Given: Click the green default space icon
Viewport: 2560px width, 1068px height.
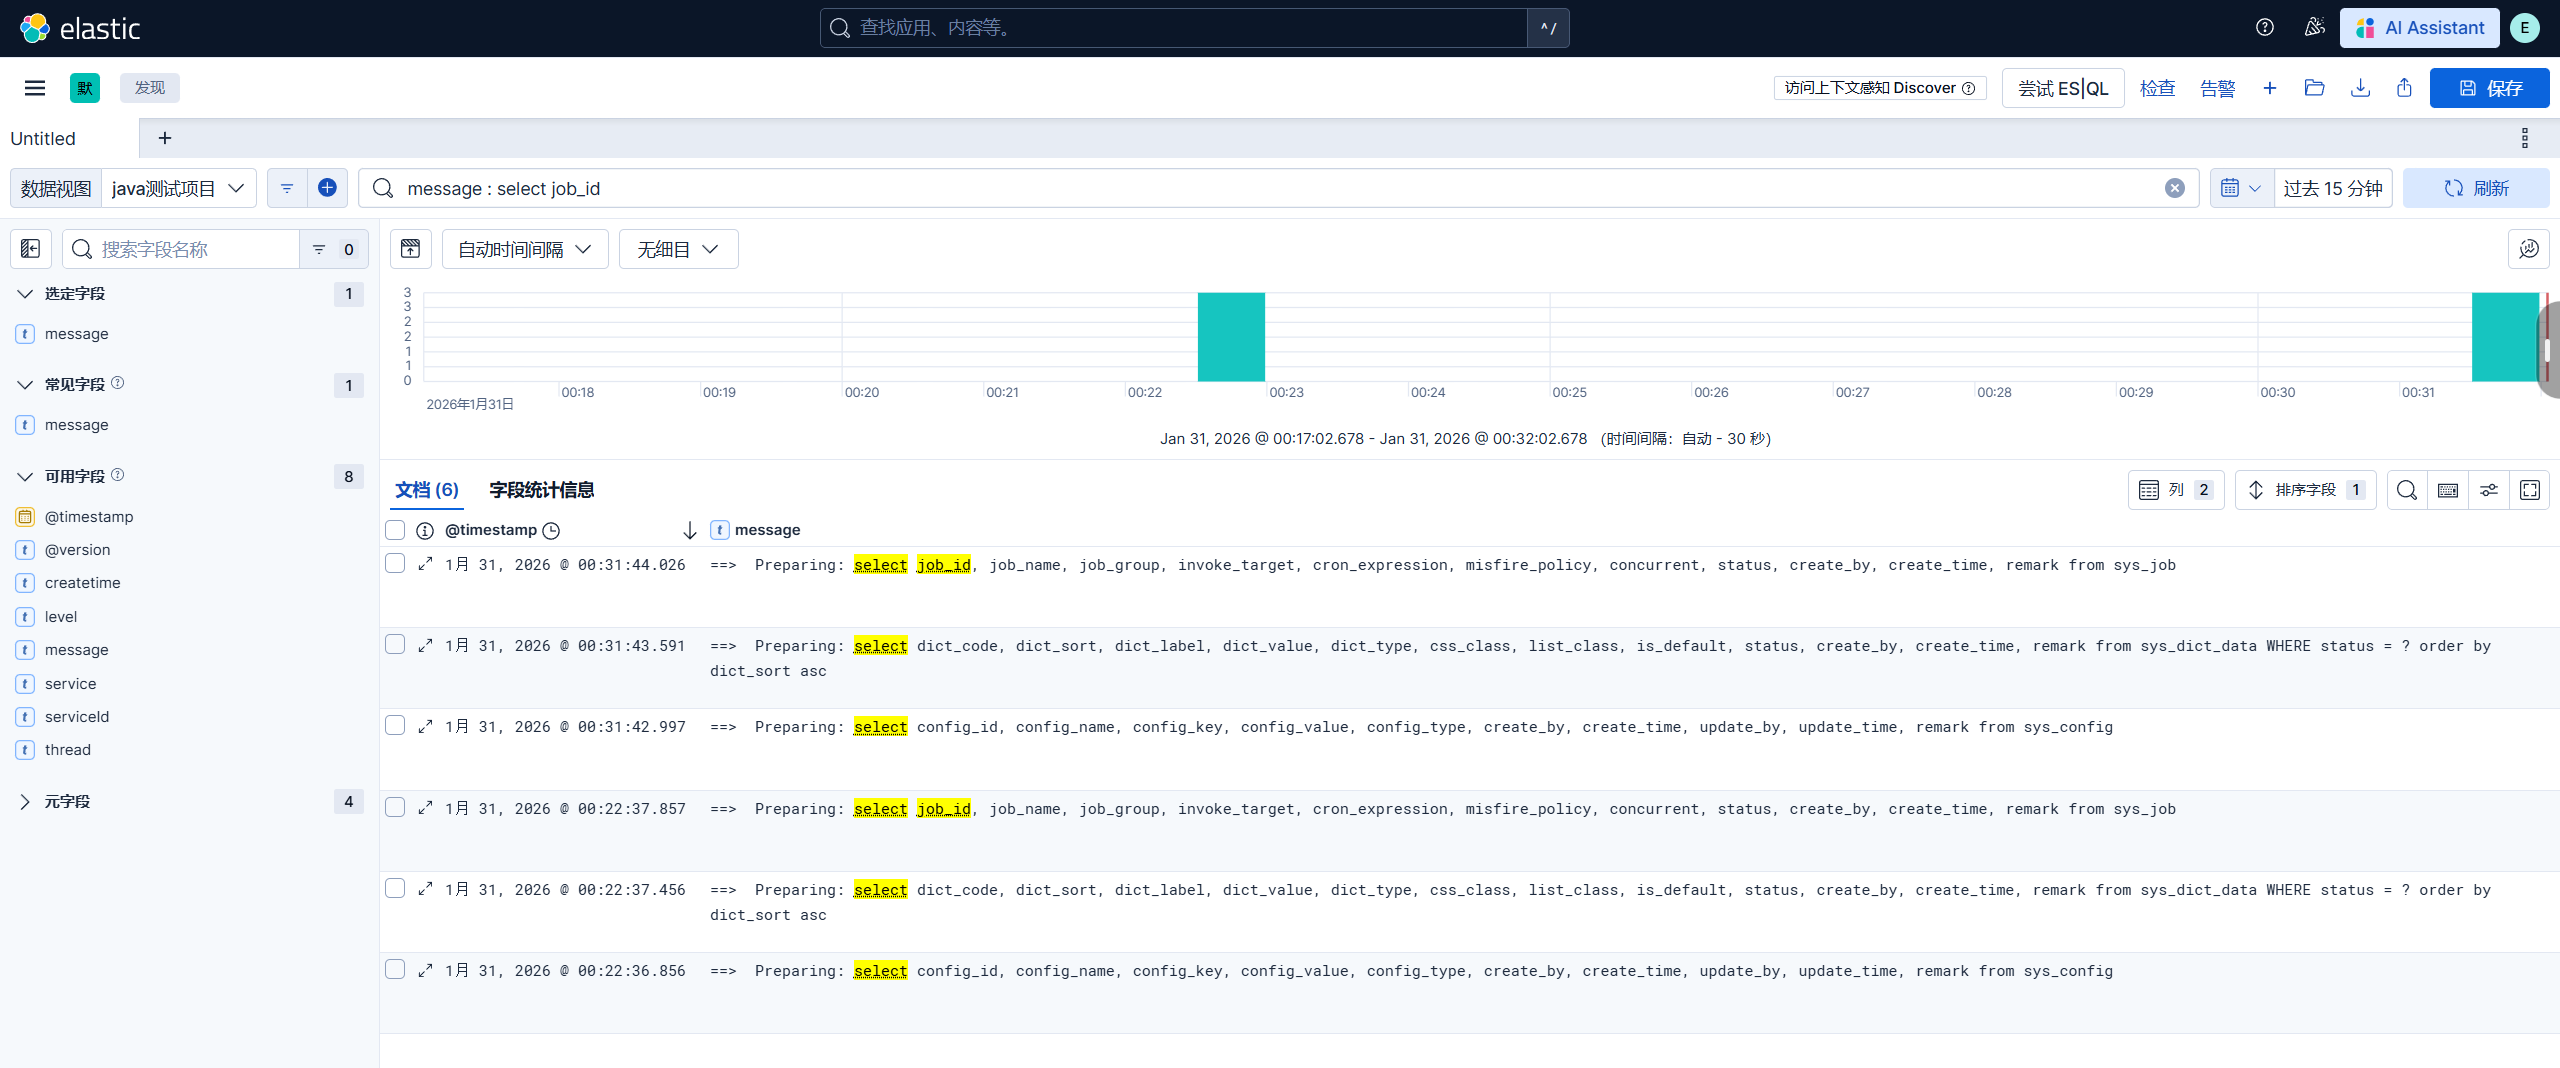Looking at the screenshot, I should tap(85, 88).
